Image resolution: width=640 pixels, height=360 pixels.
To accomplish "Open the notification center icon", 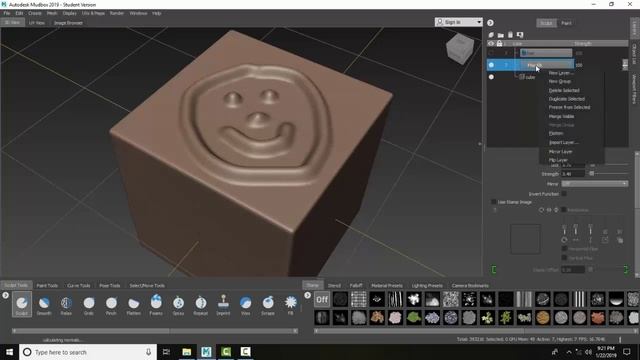I will [x=627, y=351].
